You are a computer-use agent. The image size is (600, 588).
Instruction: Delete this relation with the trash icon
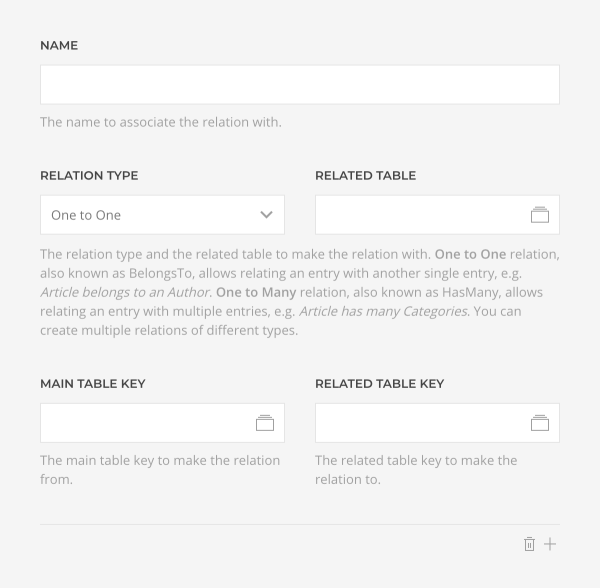pos(529,544)
